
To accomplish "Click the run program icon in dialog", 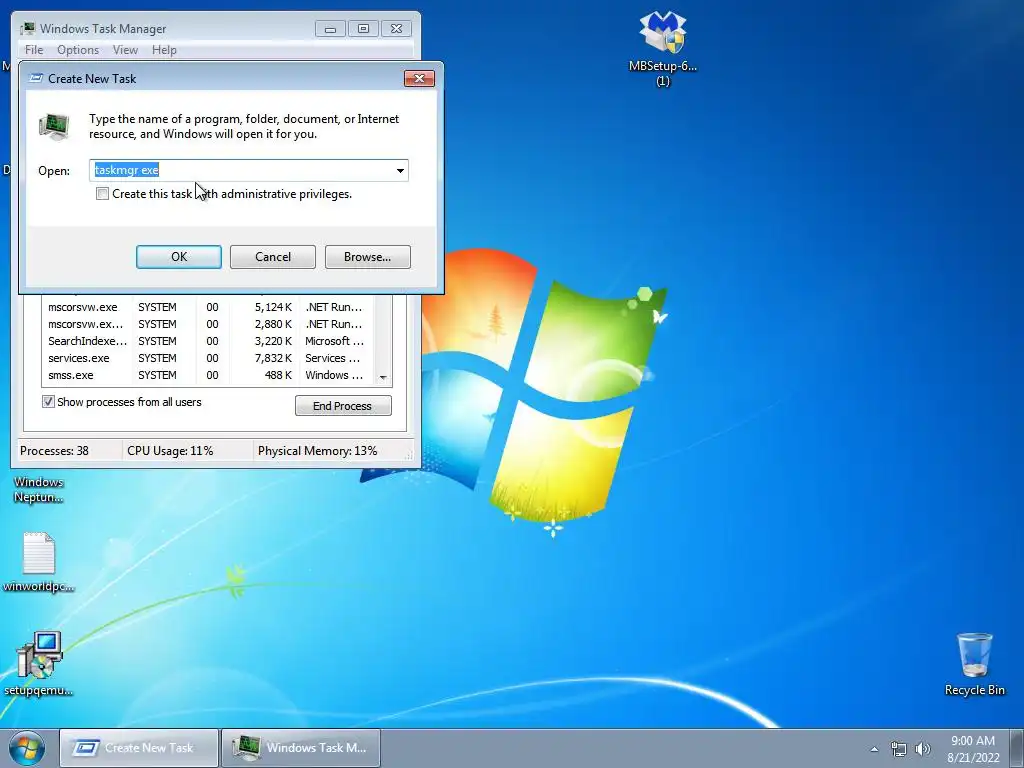I will [54, 126].
